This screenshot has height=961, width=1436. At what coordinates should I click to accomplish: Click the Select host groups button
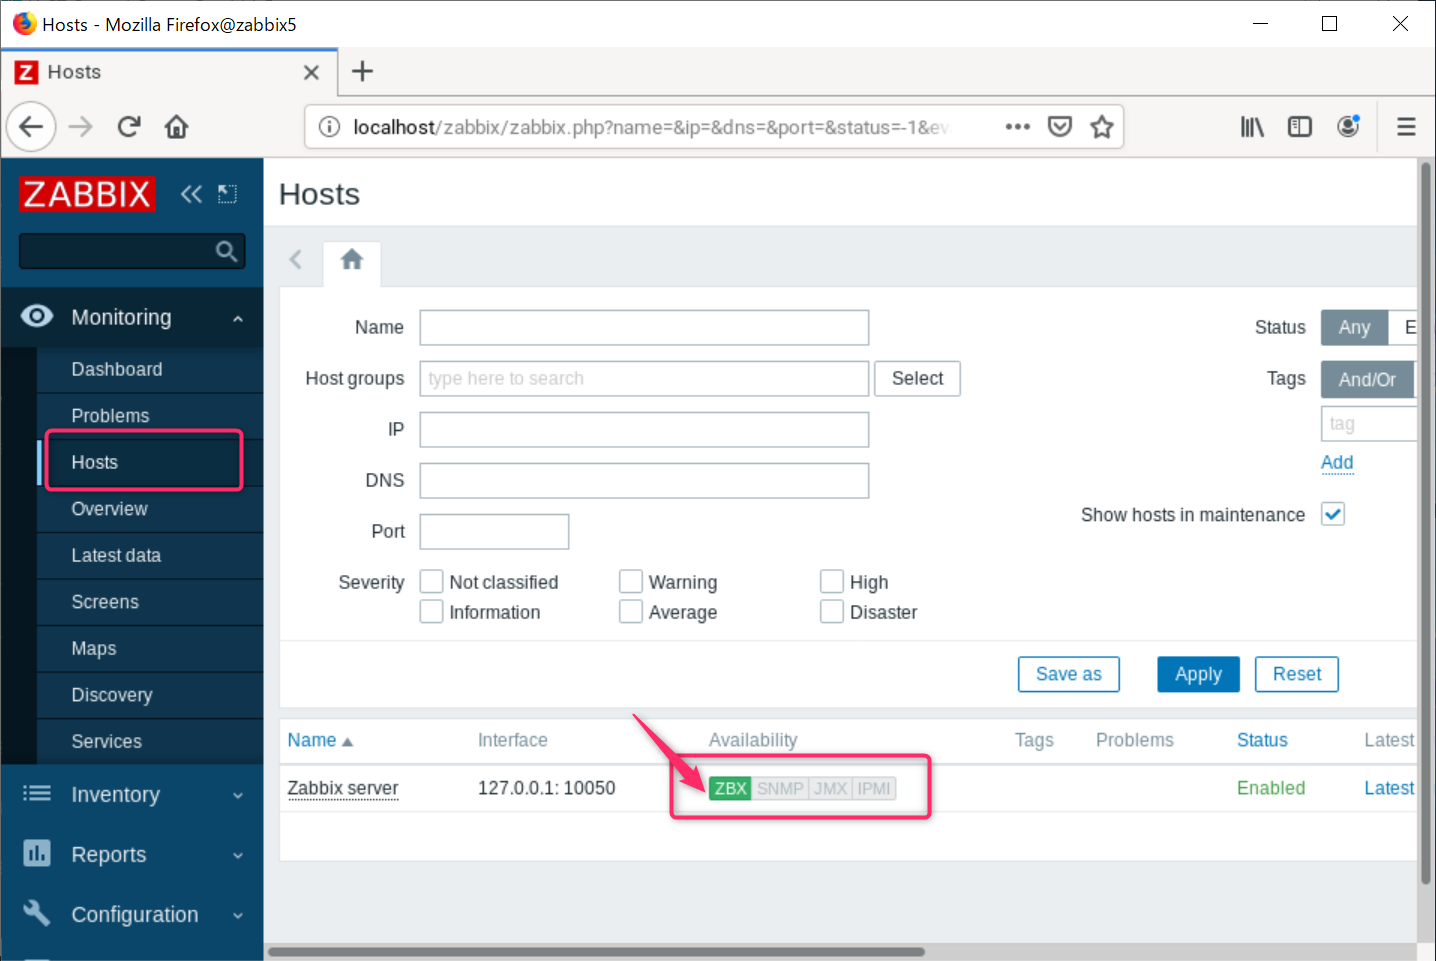(x=917, y=378)
